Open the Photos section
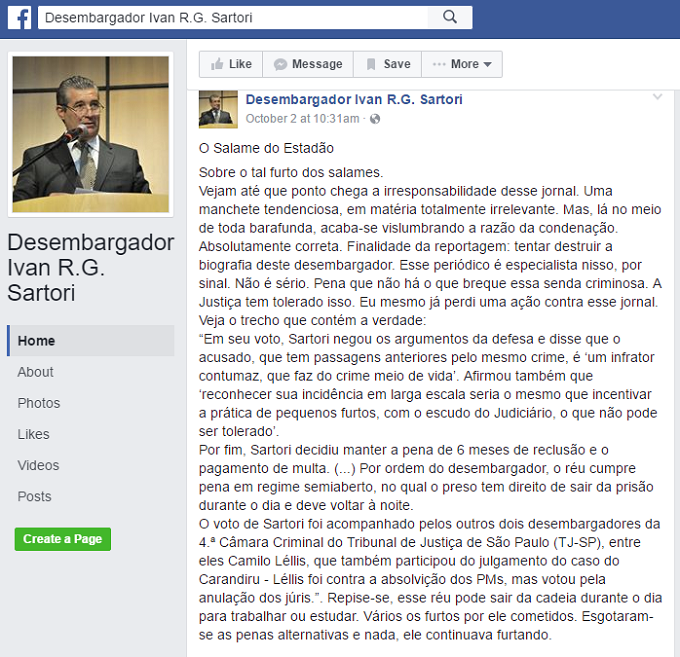680x657 pixels. [x=39, y=403]
